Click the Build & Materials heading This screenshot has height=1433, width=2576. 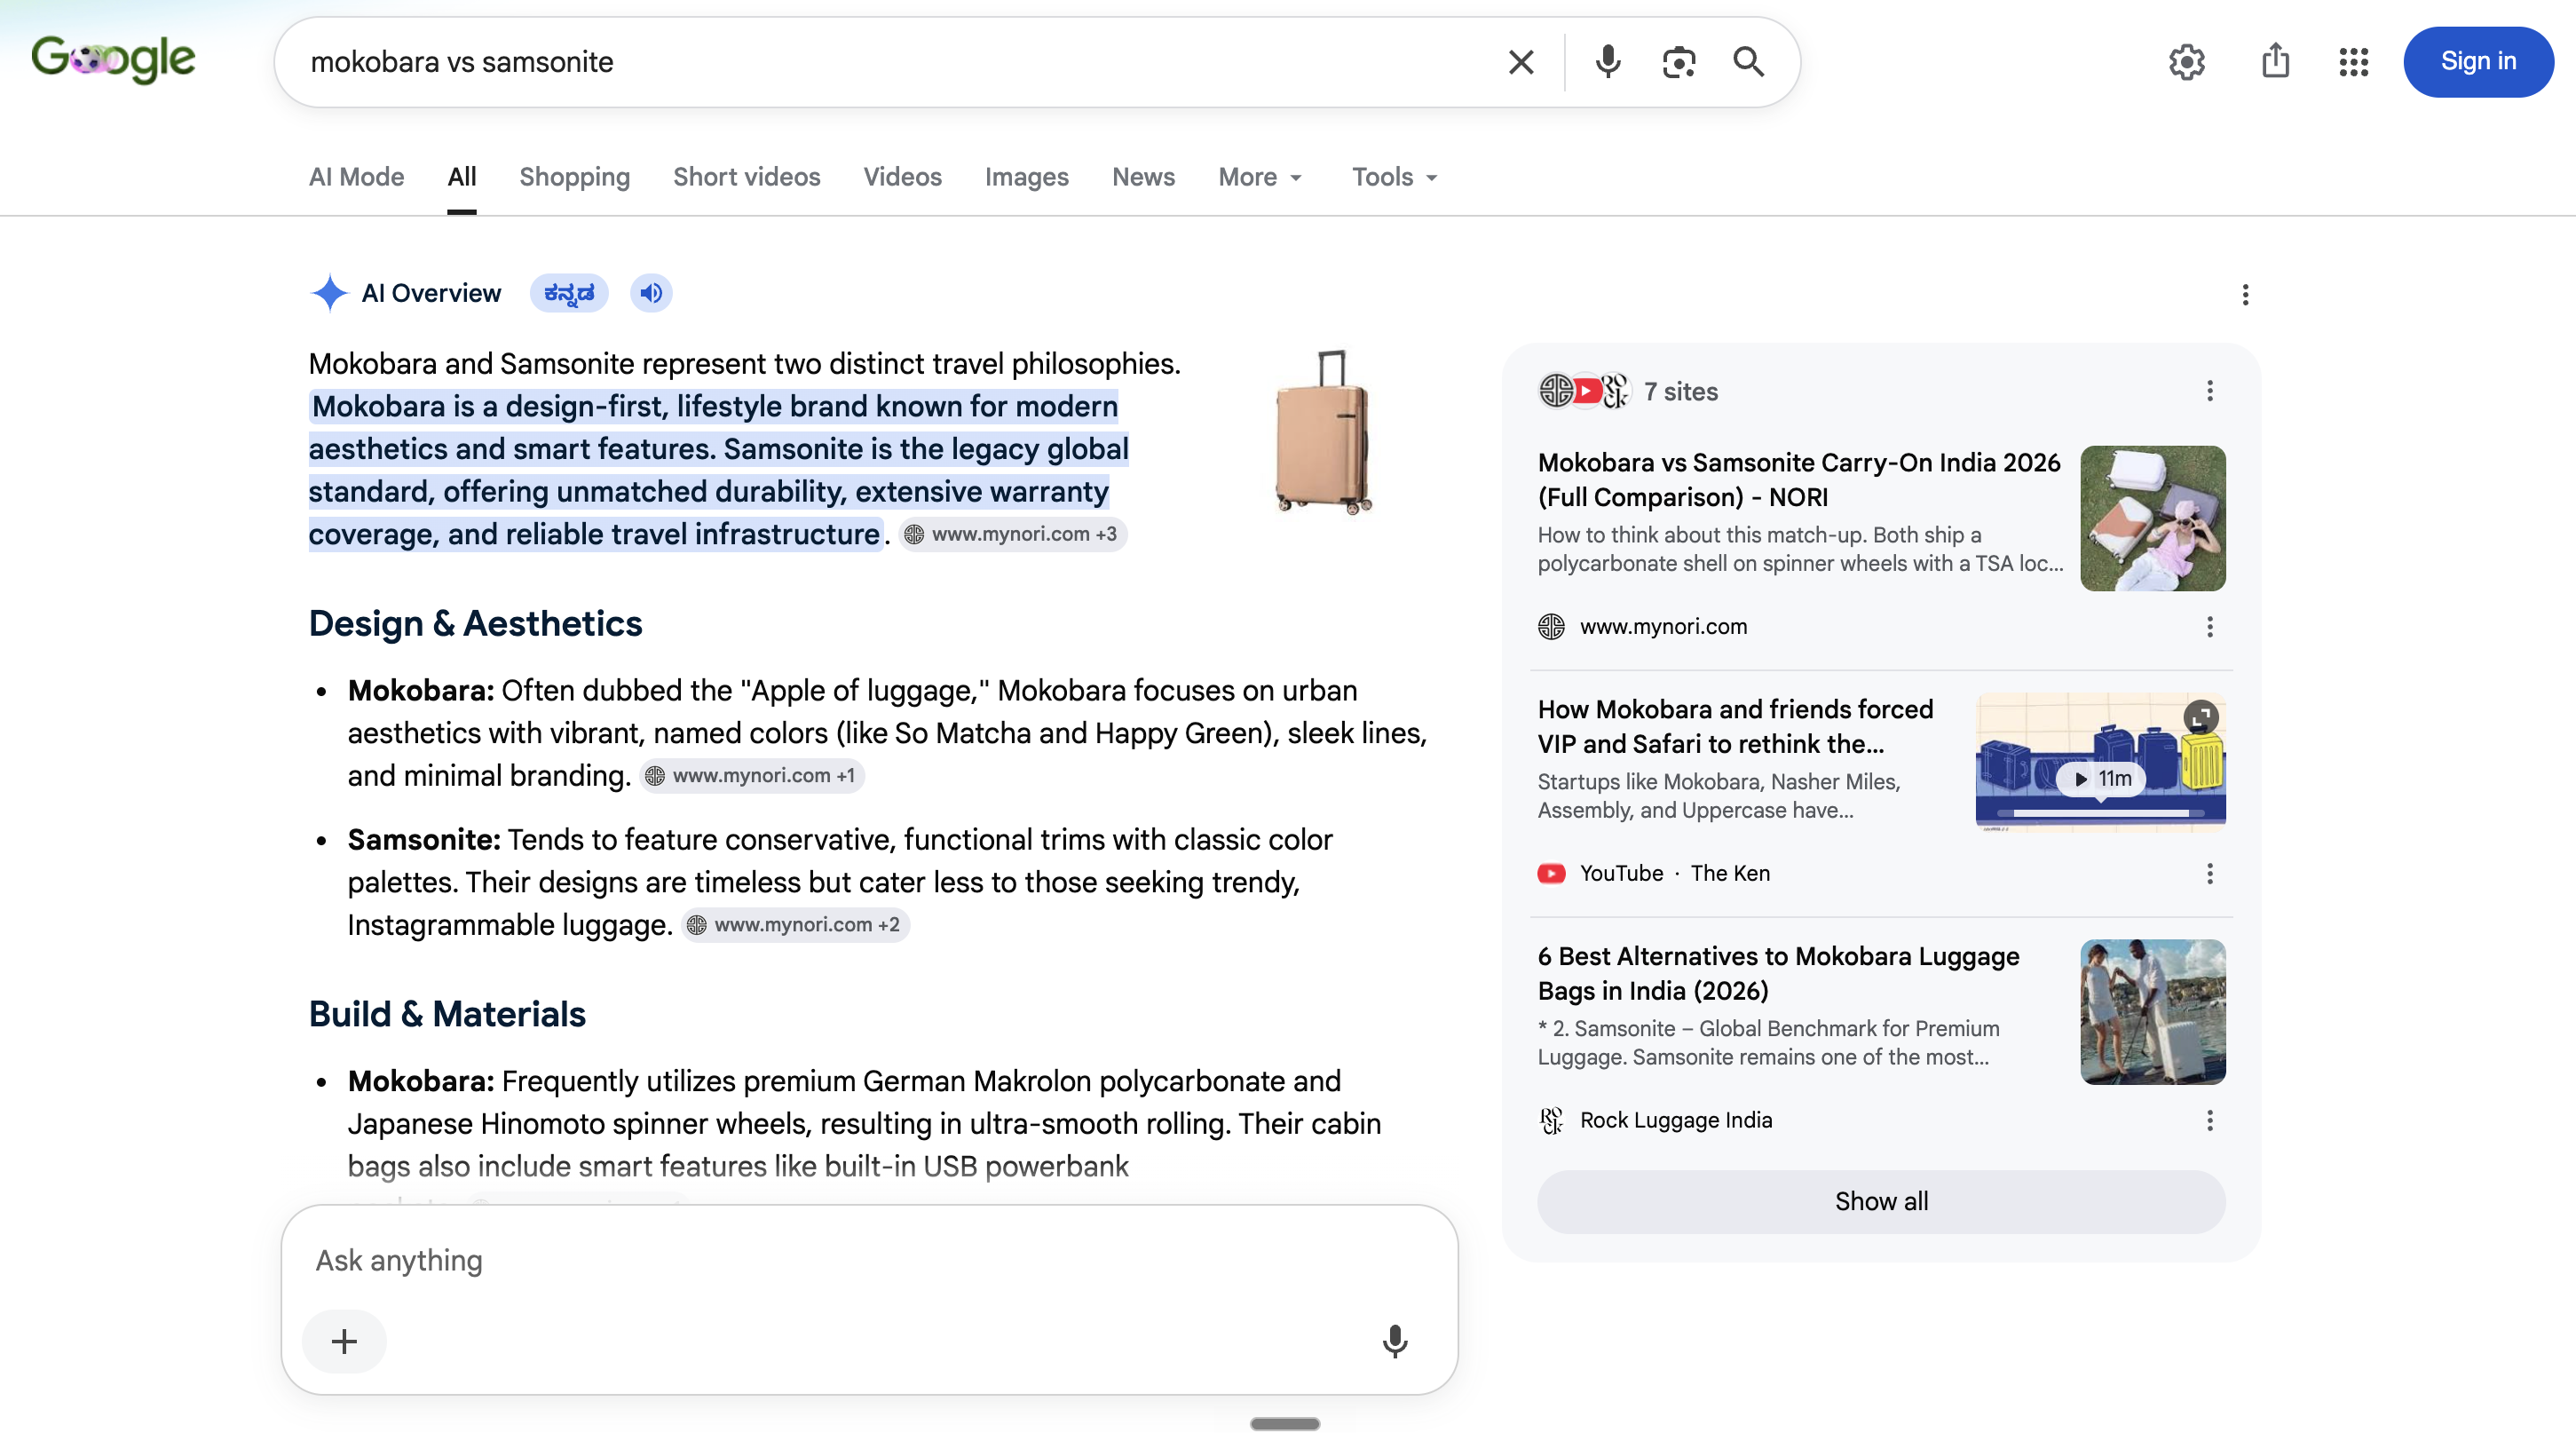point(447,1015)
